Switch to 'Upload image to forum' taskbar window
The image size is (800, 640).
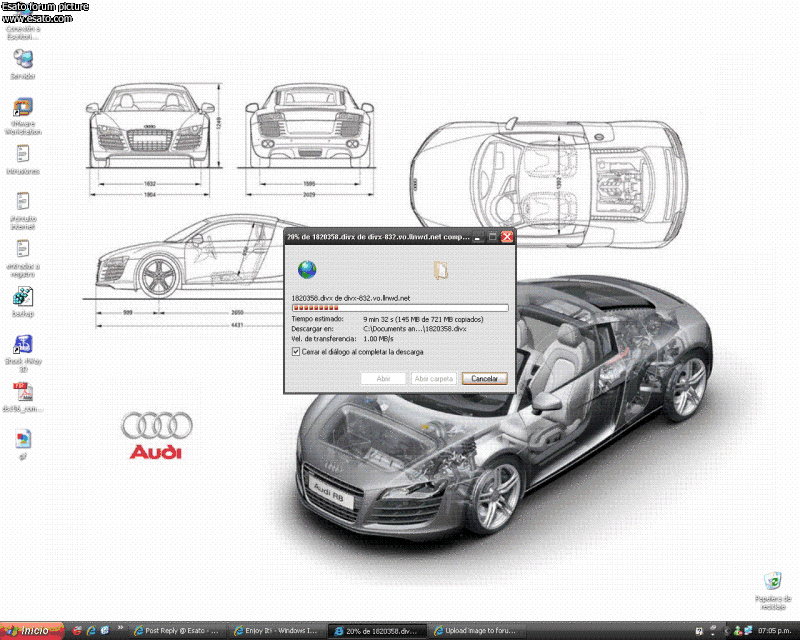[x=480, y=631]
